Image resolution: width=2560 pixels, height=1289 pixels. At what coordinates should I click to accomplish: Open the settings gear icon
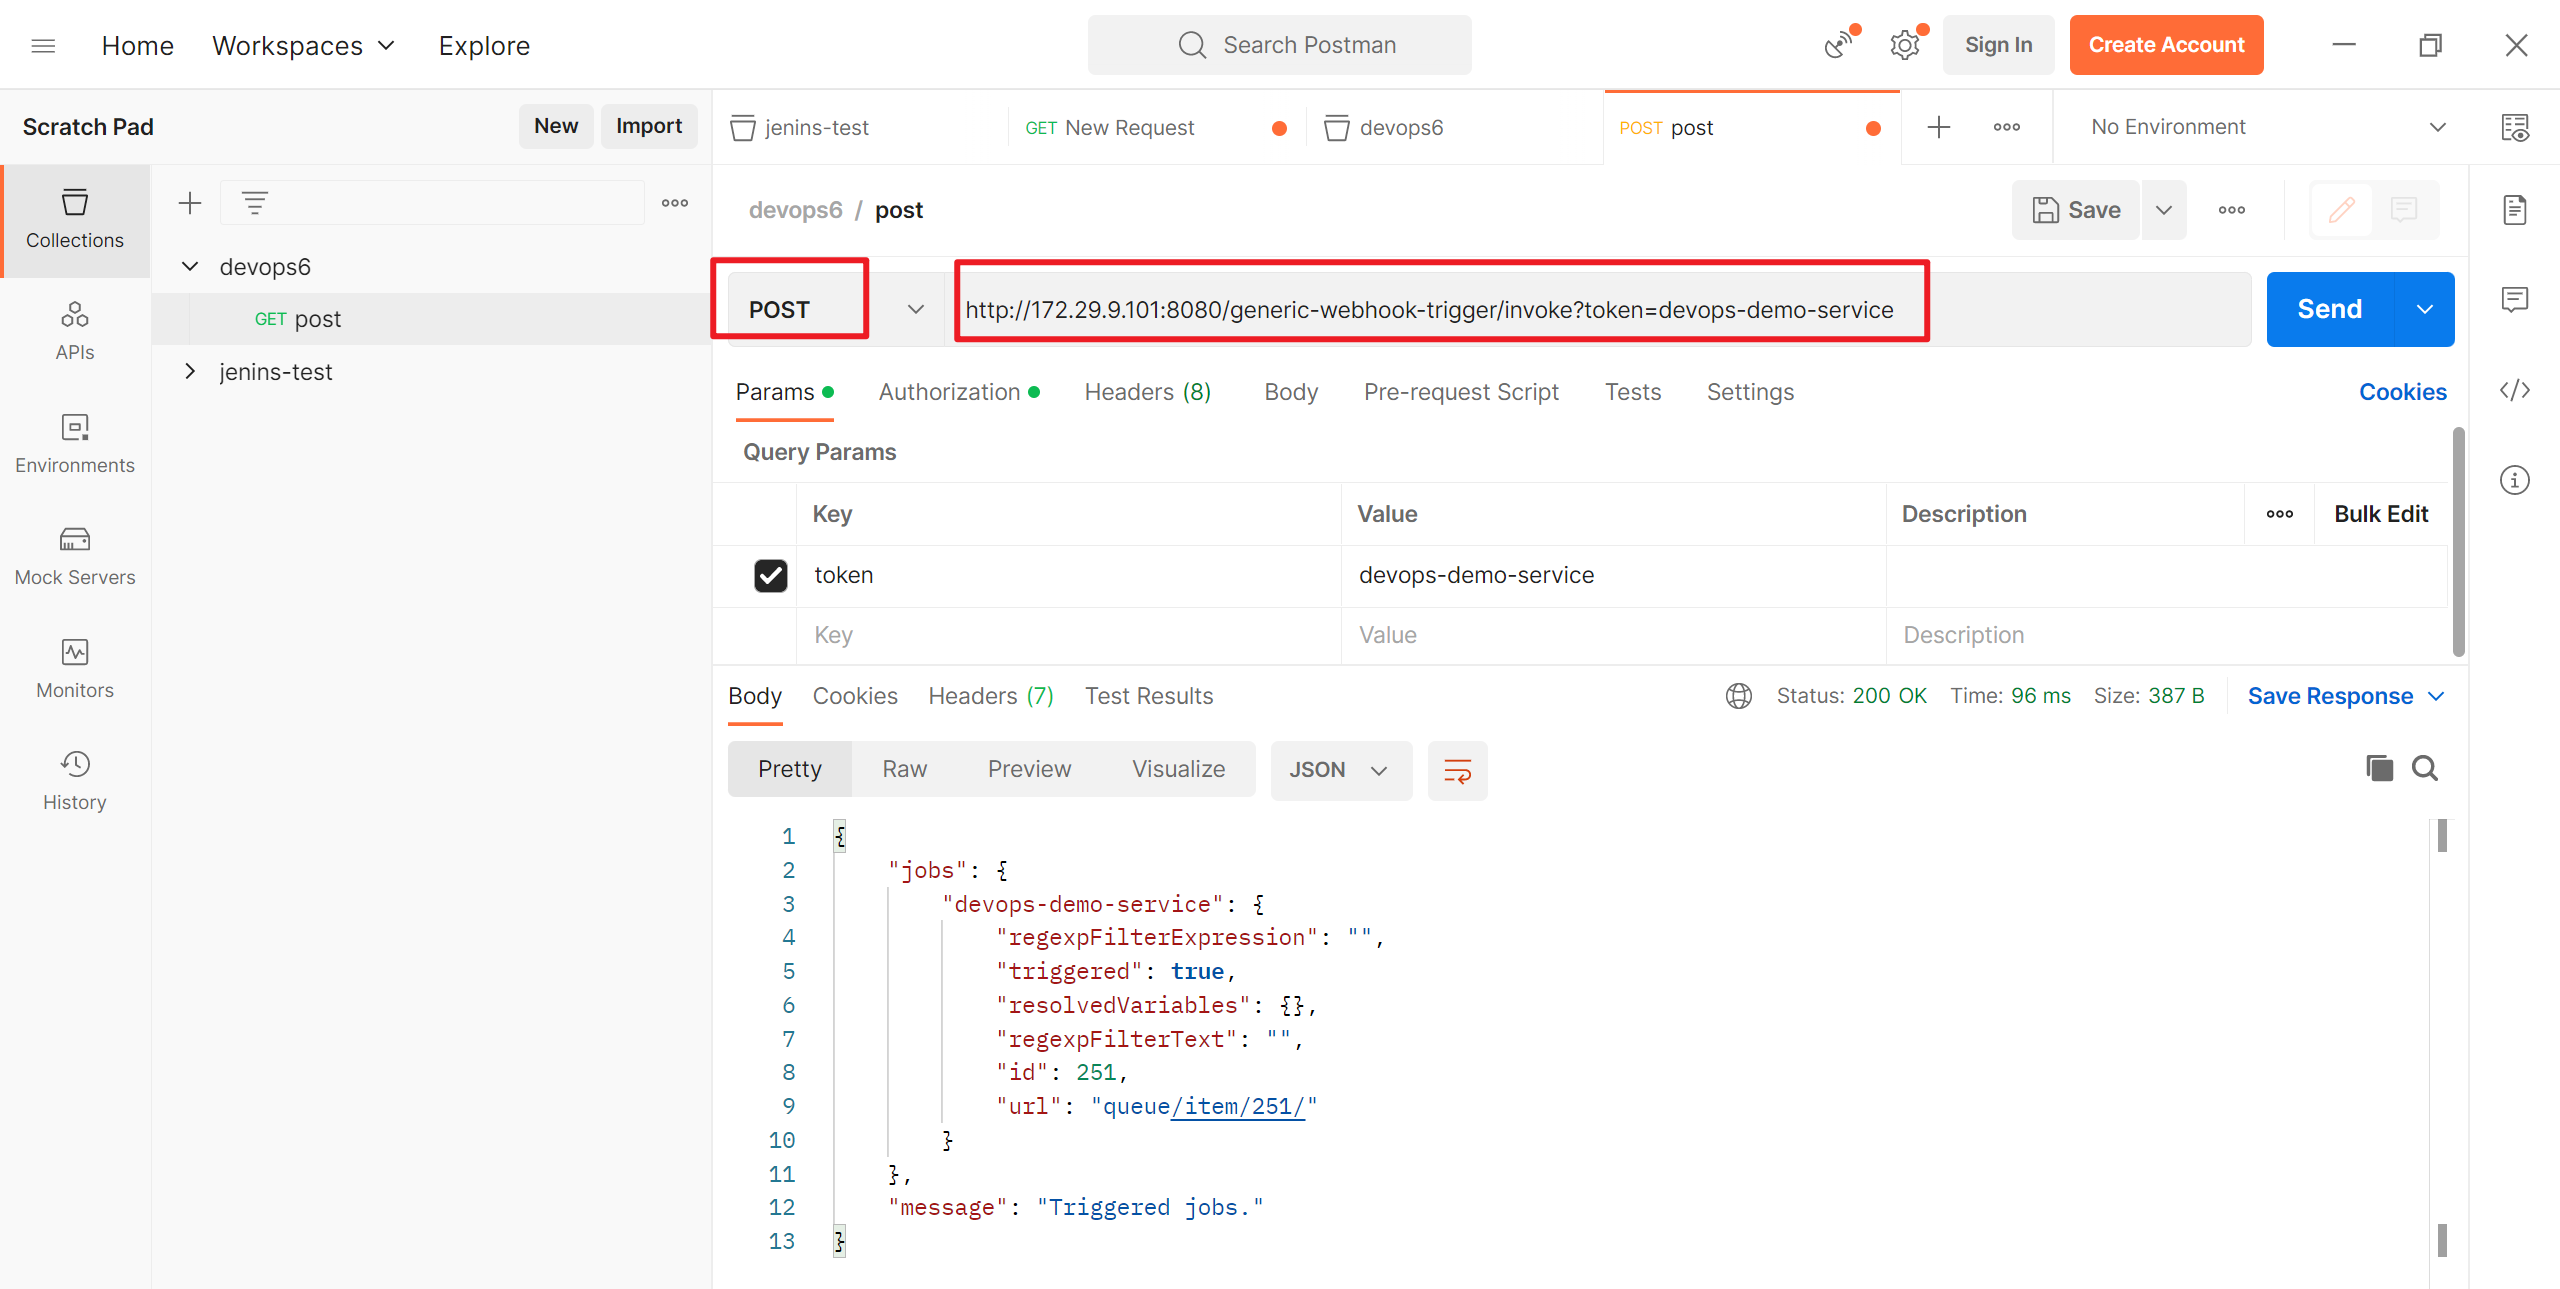tap(1905, 45)
